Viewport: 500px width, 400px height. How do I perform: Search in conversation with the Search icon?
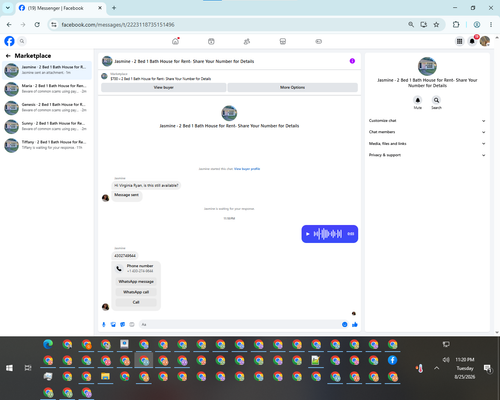click(436, 100)
